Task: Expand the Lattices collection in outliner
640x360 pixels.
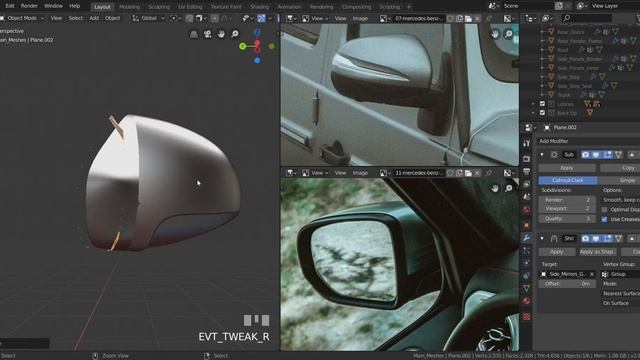Action: tap(533, 104)
